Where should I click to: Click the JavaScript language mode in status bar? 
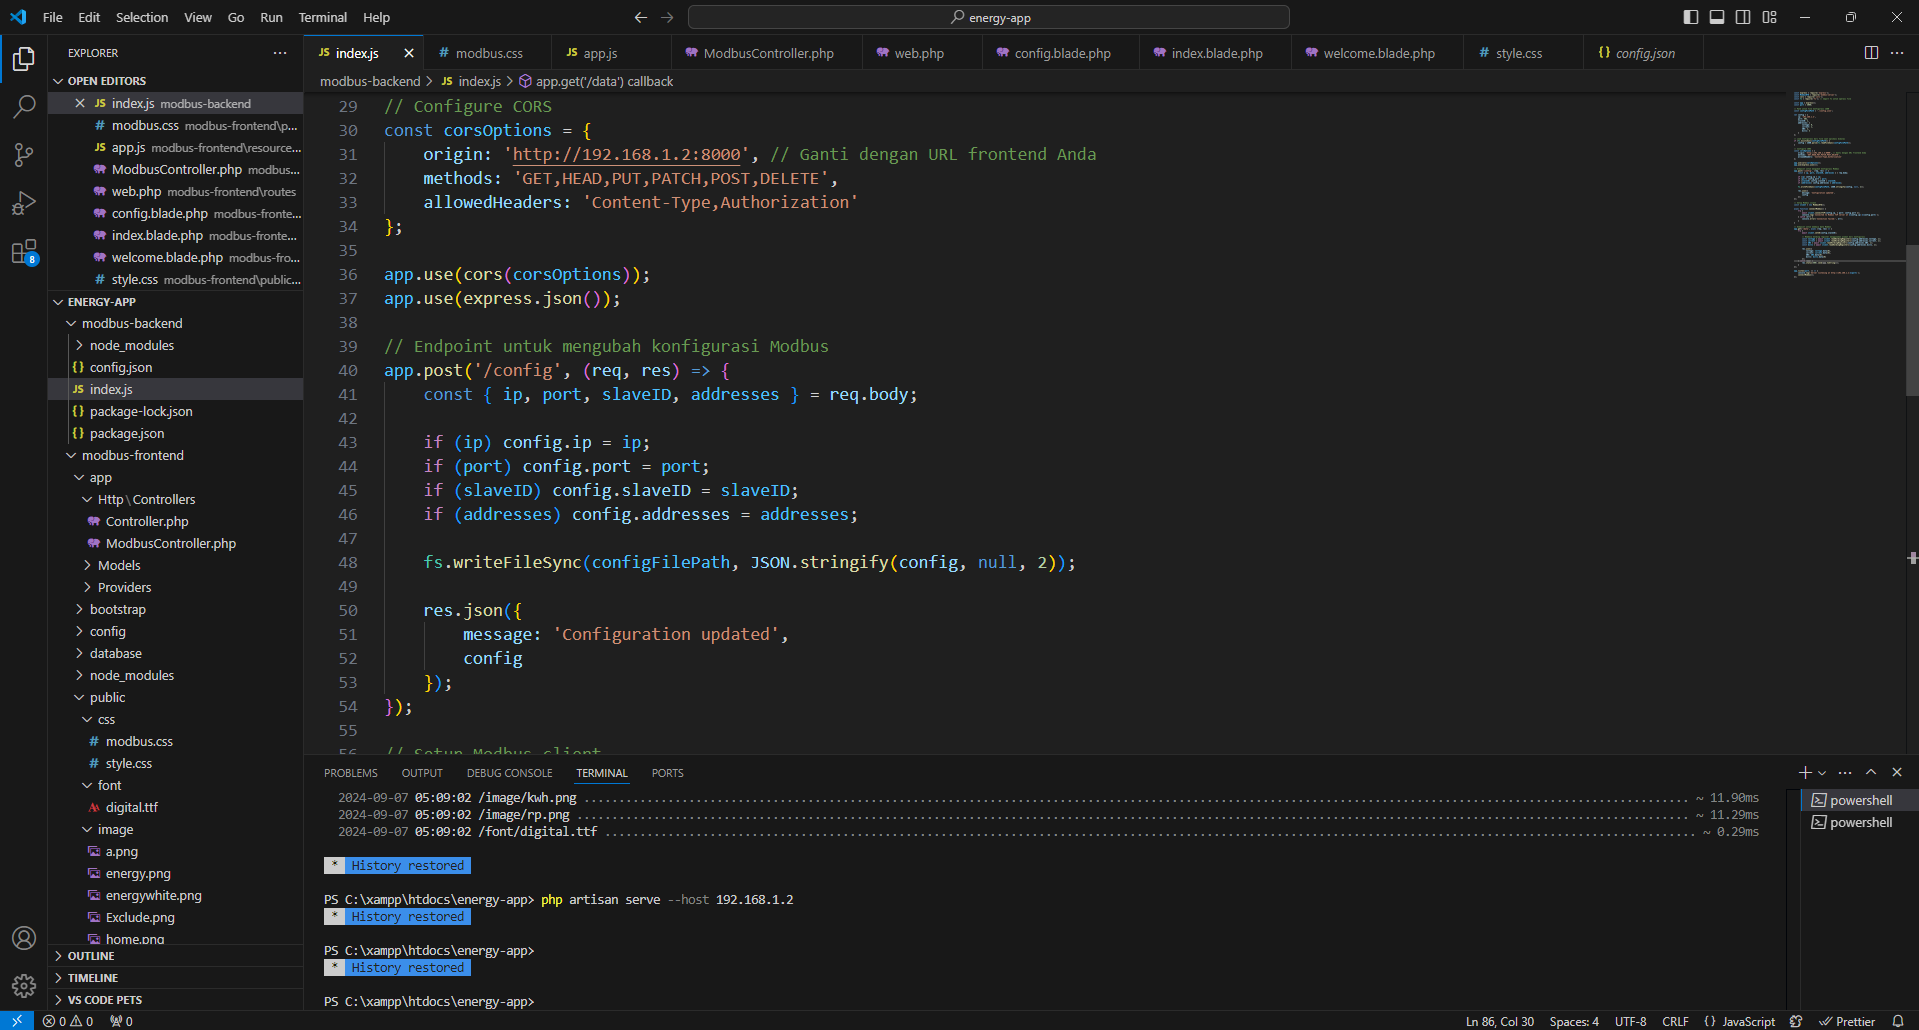[1747, 1021]
